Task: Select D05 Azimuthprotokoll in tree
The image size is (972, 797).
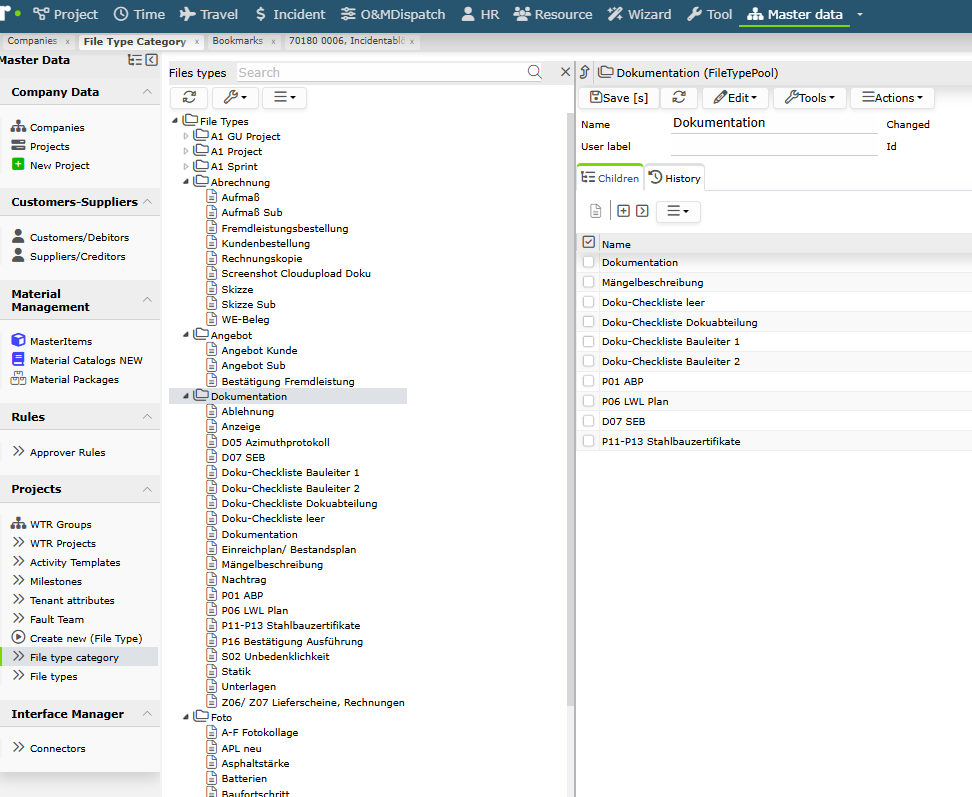Action: [x=275, y=442]
